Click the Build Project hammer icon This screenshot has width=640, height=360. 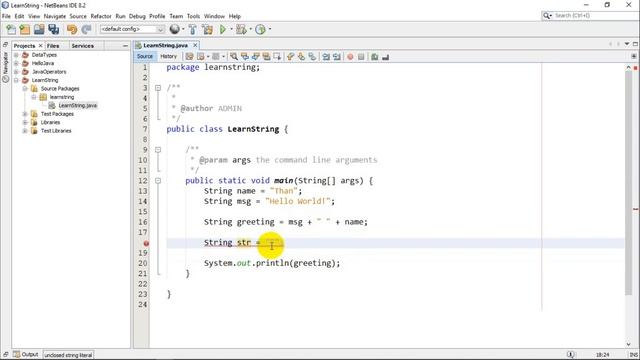pos(192,29)
